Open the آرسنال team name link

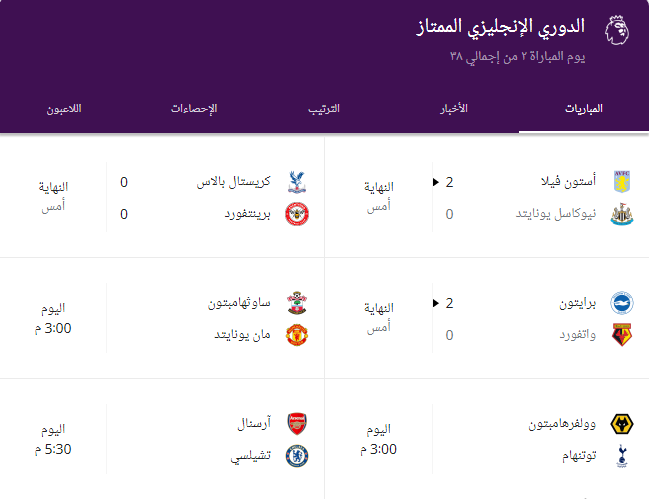coord(254,423)
